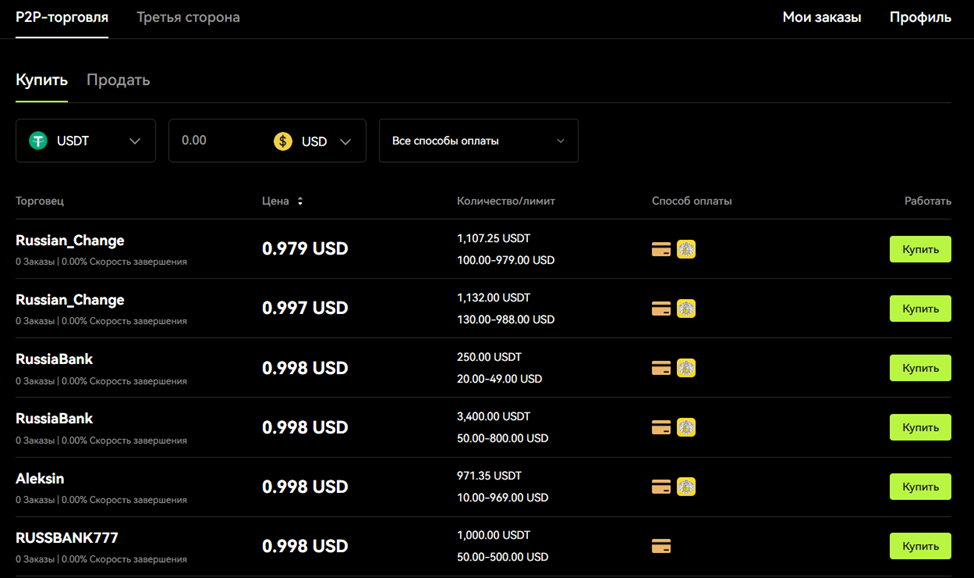Switch to the Продать tab

118,80
